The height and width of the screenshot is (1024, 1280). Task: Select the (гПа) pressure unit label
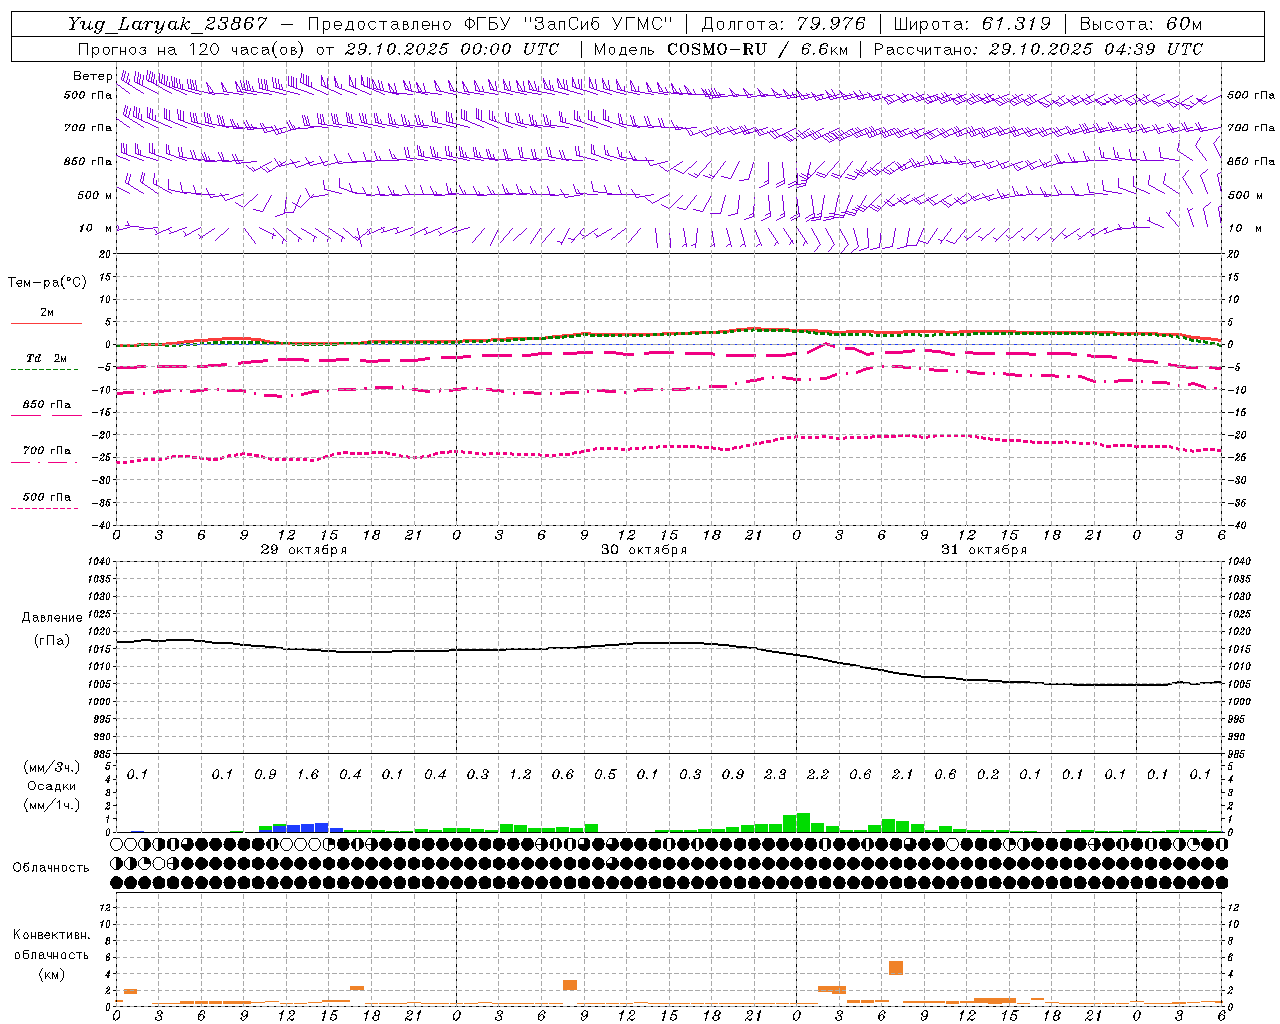point(52,640)
